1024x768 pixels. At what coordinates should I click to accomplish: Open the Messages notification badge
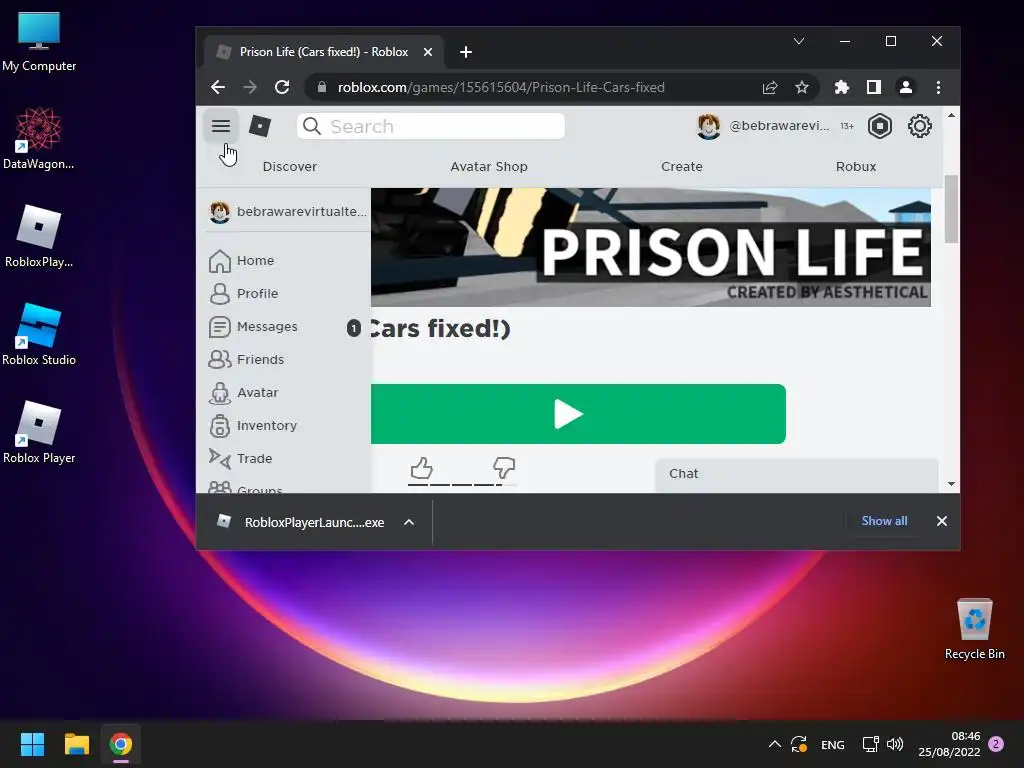353,328
